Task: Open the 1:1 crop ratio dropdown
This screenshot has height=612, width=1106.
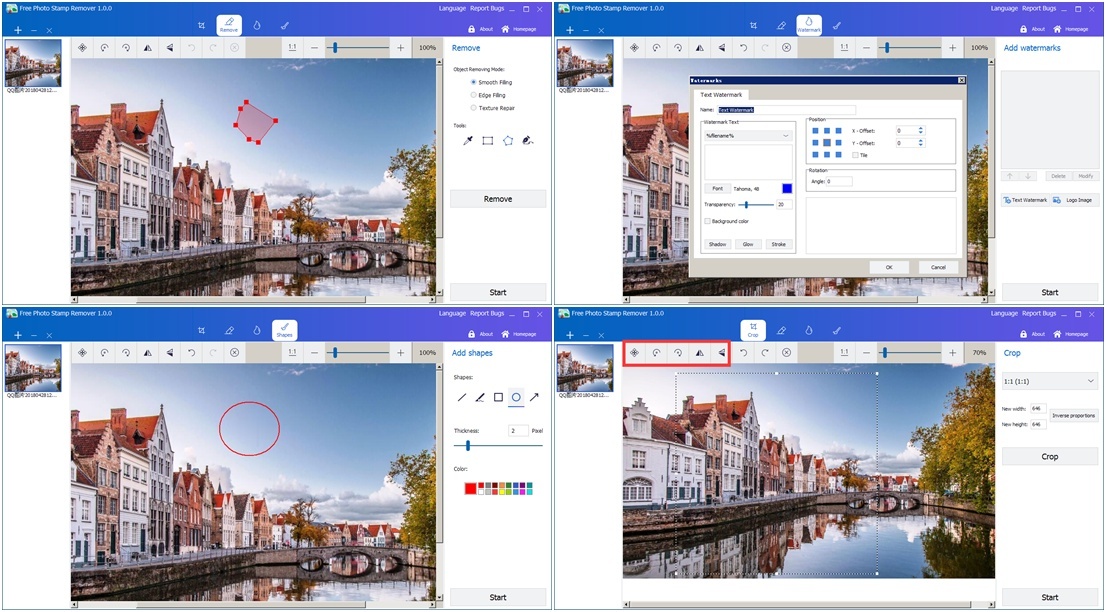Action: (1049, 381)
